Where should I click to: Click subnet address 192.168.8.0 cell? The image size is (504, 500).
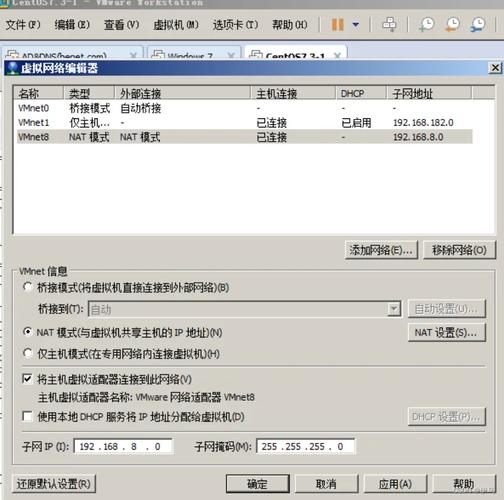click(x=418, y=137)
